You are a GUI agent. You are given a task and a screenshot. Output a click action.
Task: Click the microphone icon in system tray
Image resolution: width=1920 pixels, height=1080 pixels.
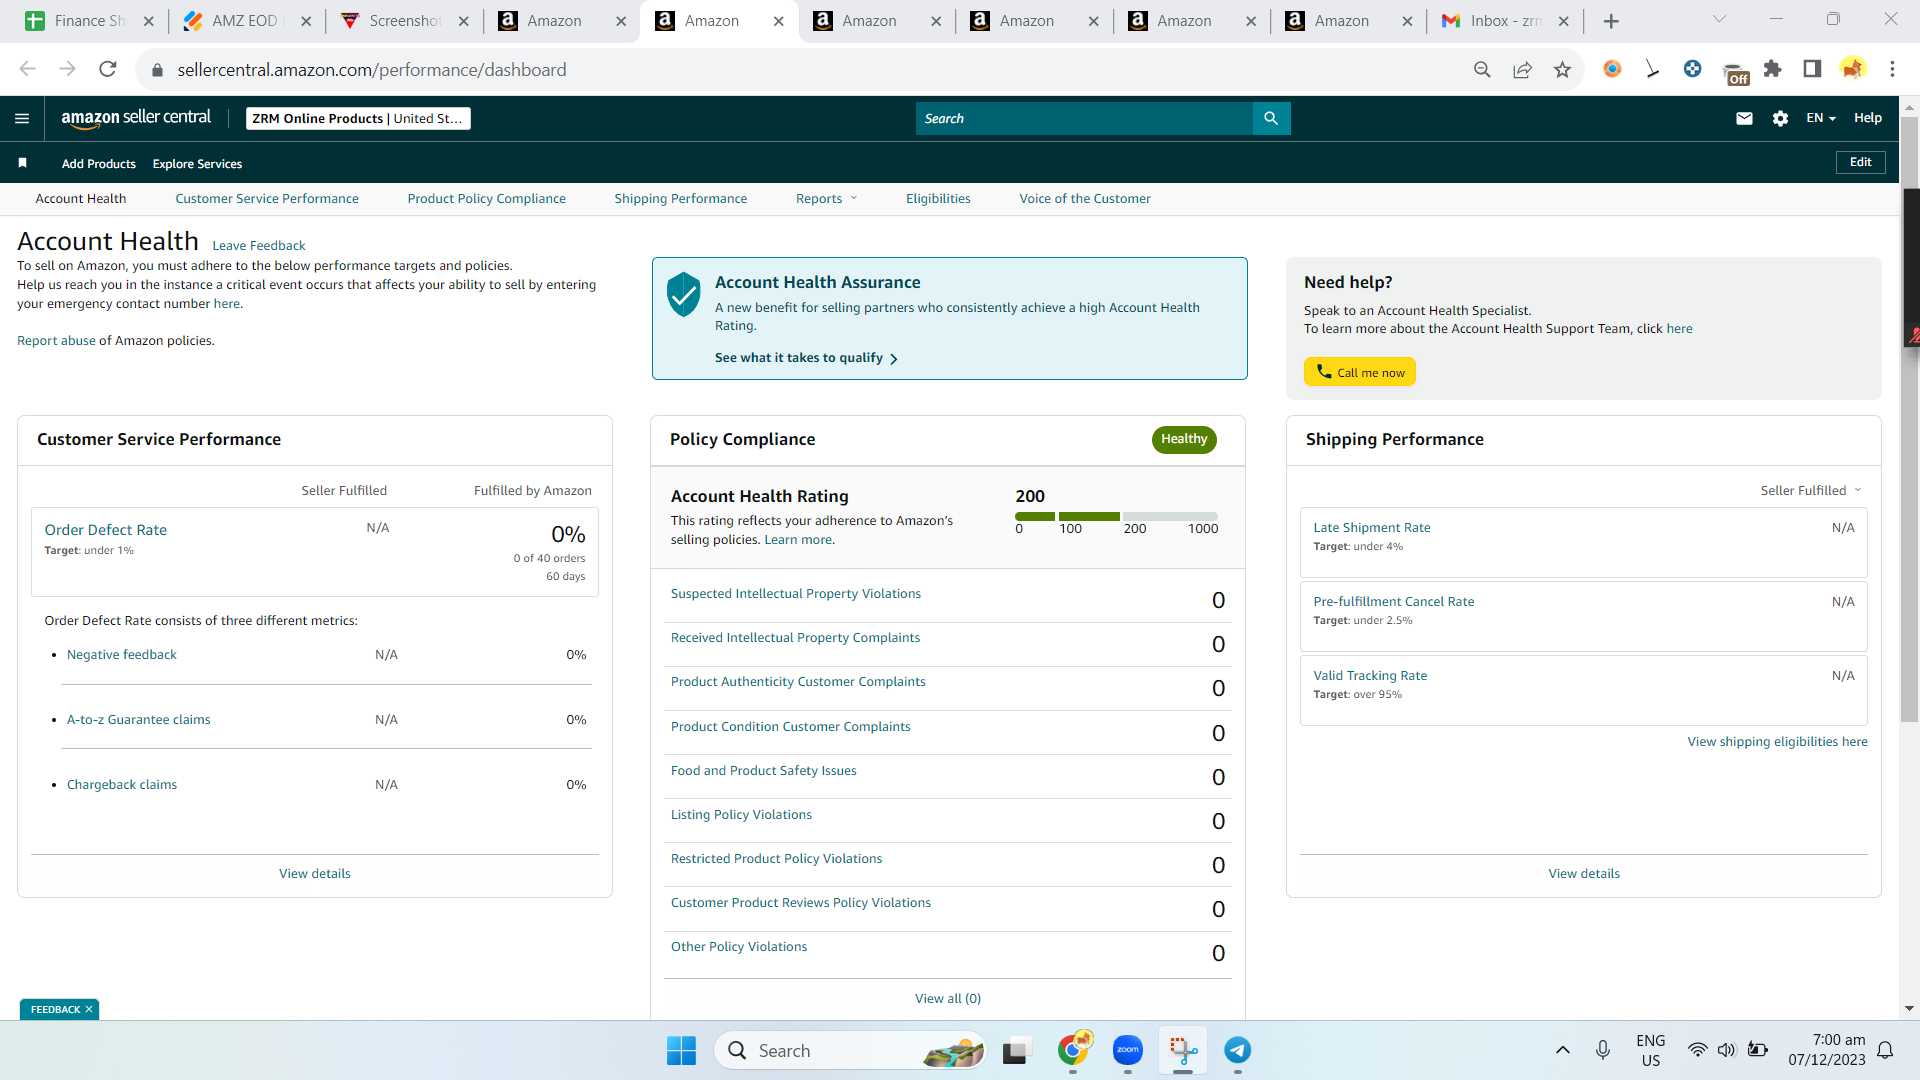[x=1603, y=1050]
